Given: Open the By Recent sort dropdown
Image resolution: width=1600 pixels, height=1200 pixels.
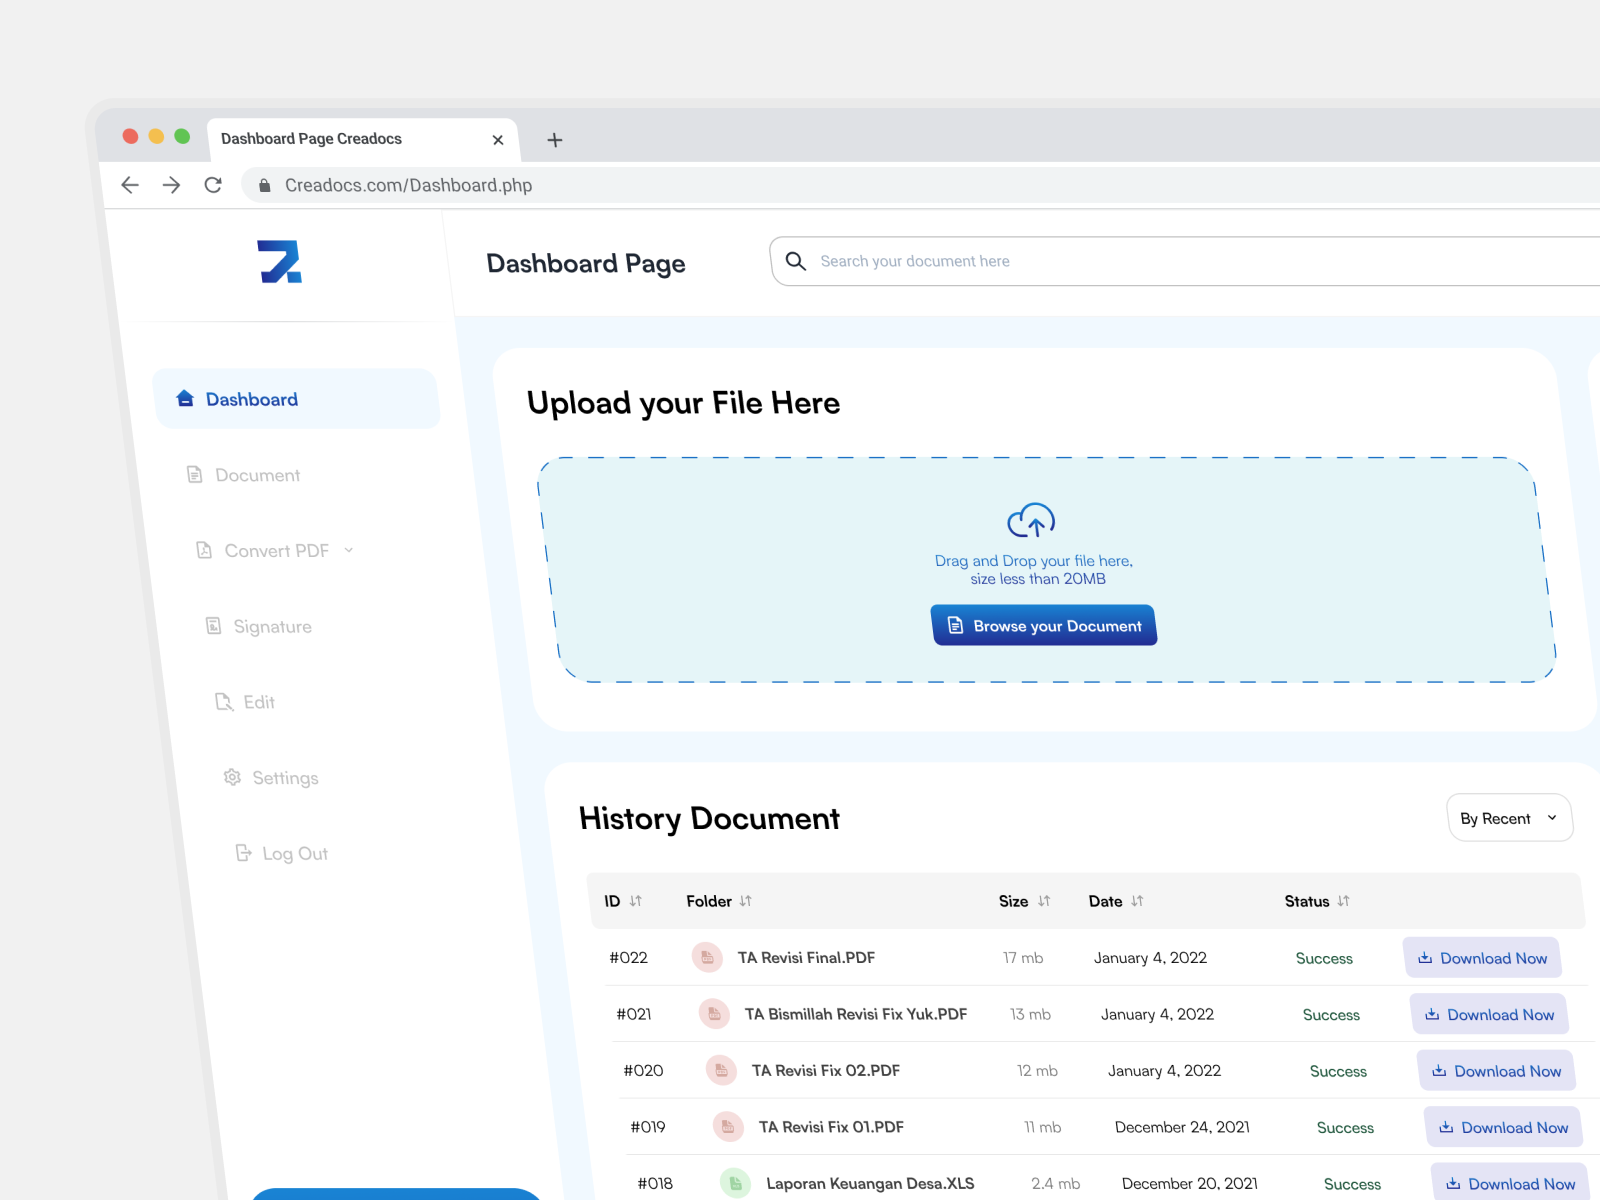Looking at the screenshot, I should click(x=1509, y=817).
